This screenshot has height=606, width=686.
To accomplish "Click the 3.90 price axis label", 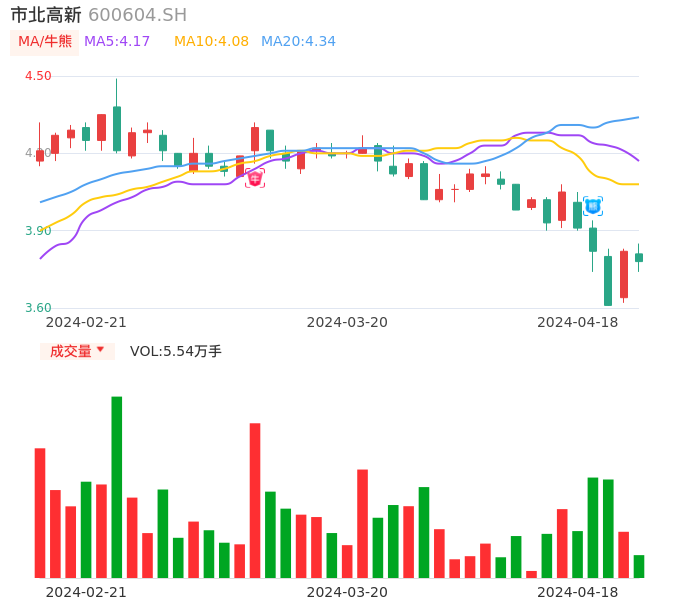I will pyautogui.click(x=38, y=231).
